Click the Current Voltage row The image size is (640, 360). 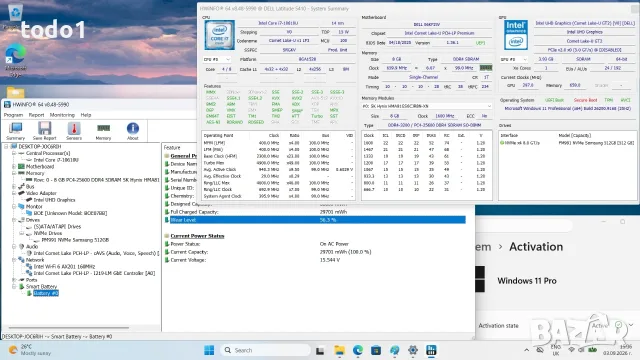click(315, 260)
